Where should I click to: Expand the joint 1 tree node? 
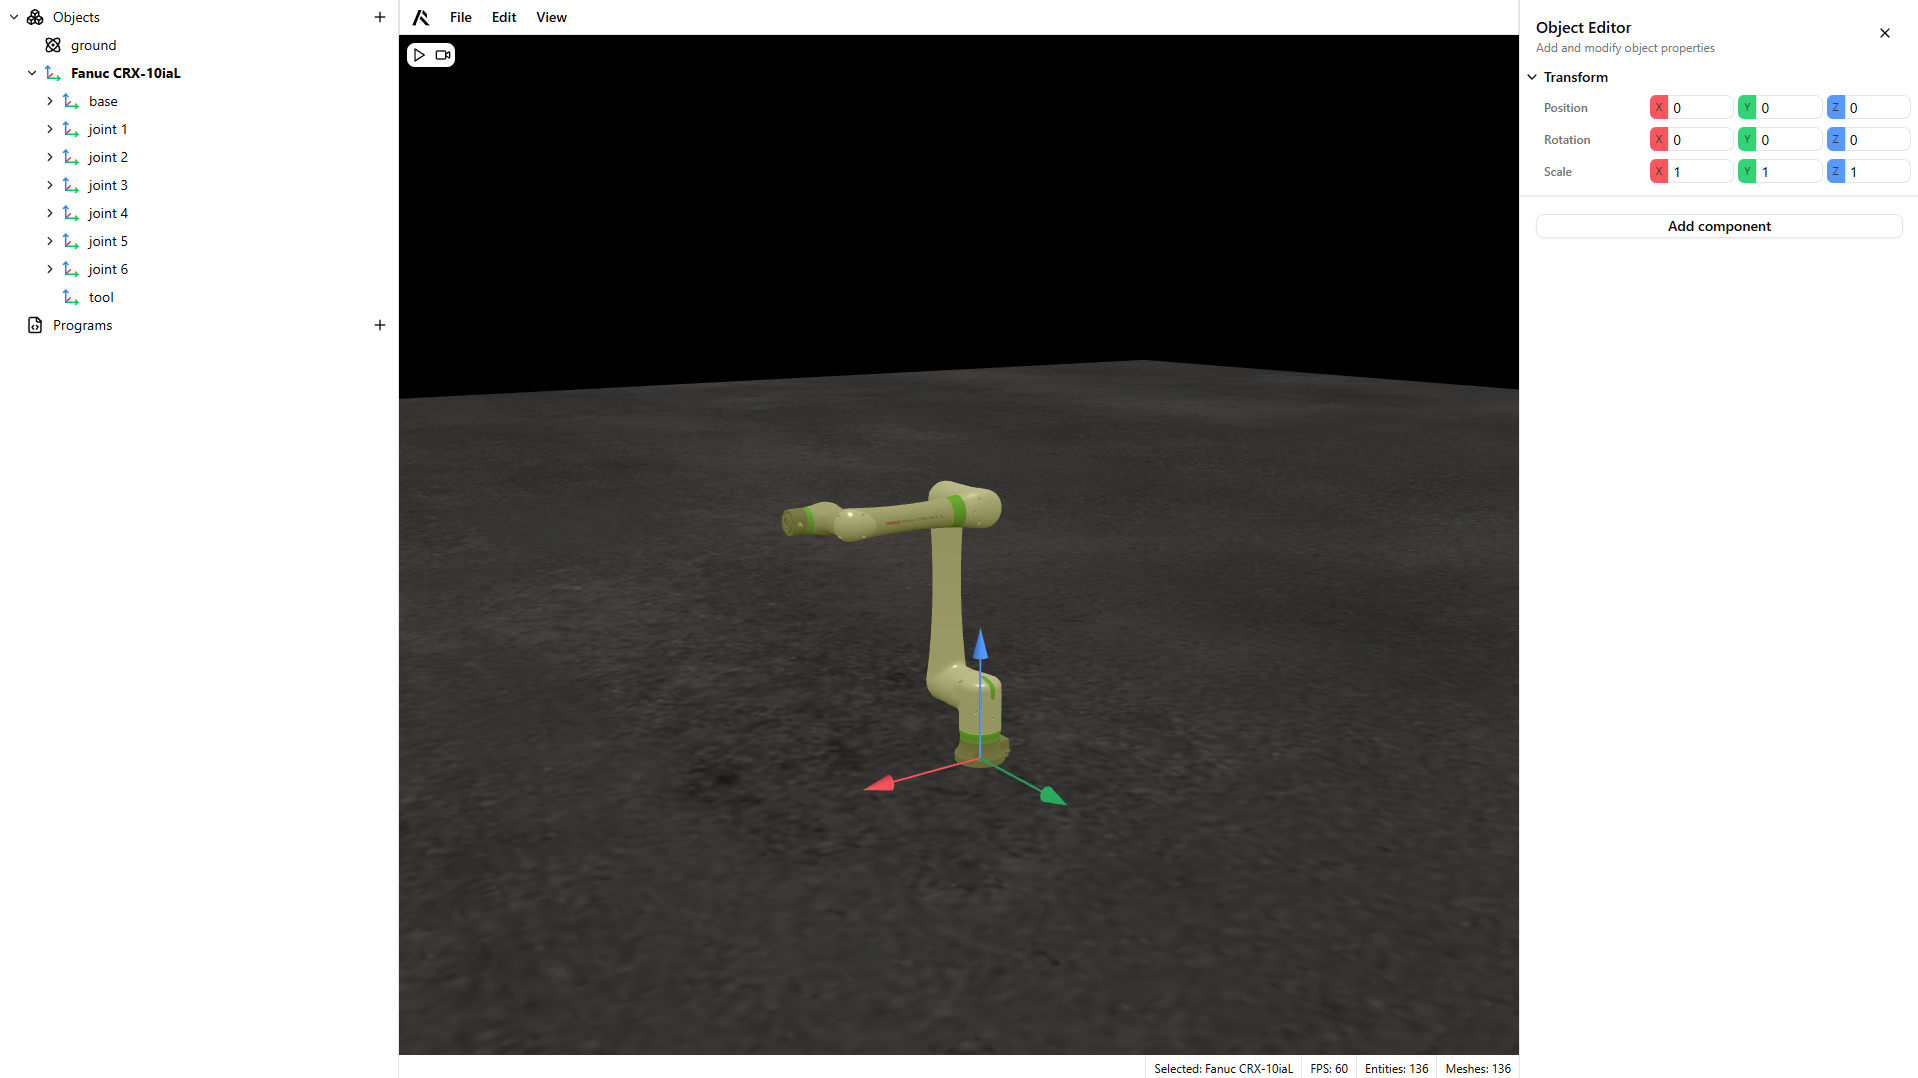[50, 129]
